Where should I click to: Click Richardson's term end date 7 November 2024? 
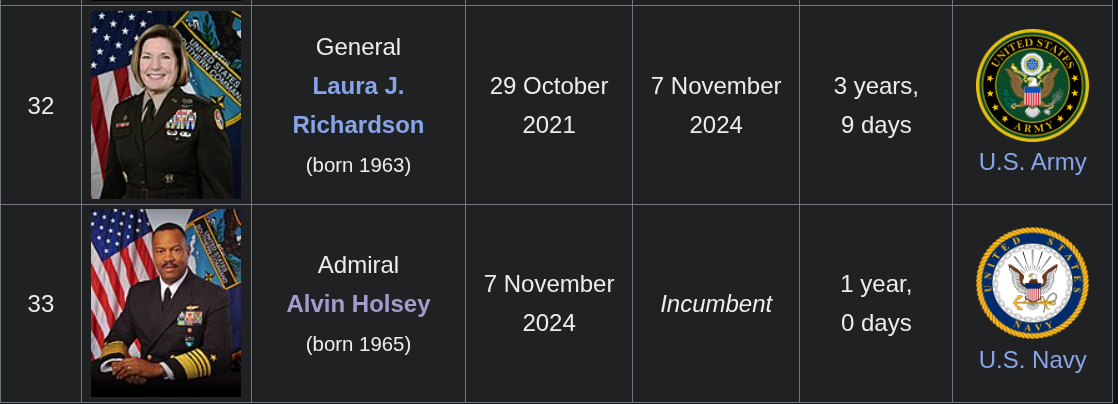pyautogui.click(x=716, y=105)
